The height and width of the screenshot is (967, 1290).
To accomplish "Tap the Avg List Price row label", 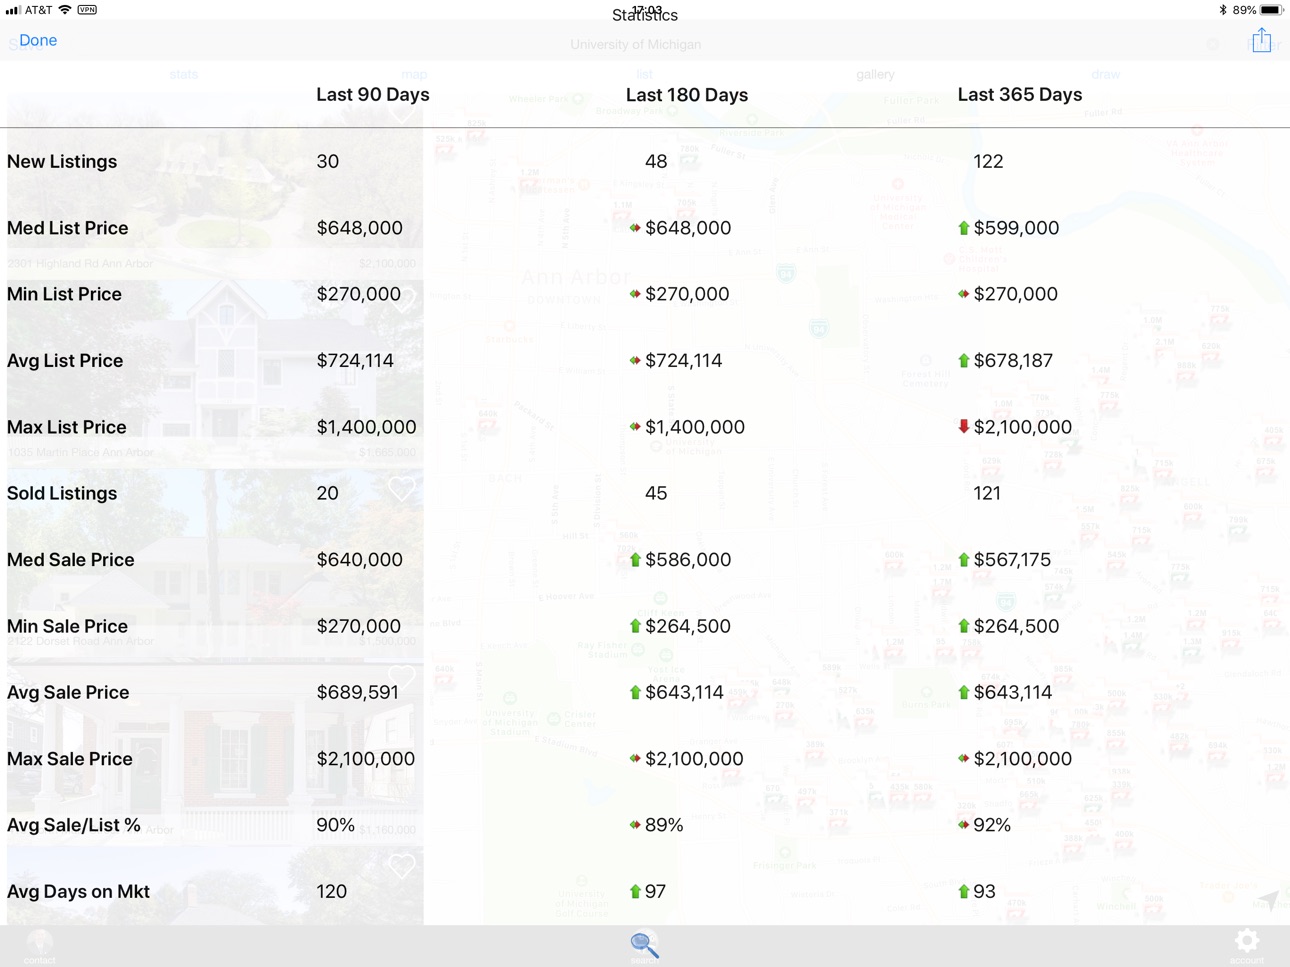I will point(65,361).
